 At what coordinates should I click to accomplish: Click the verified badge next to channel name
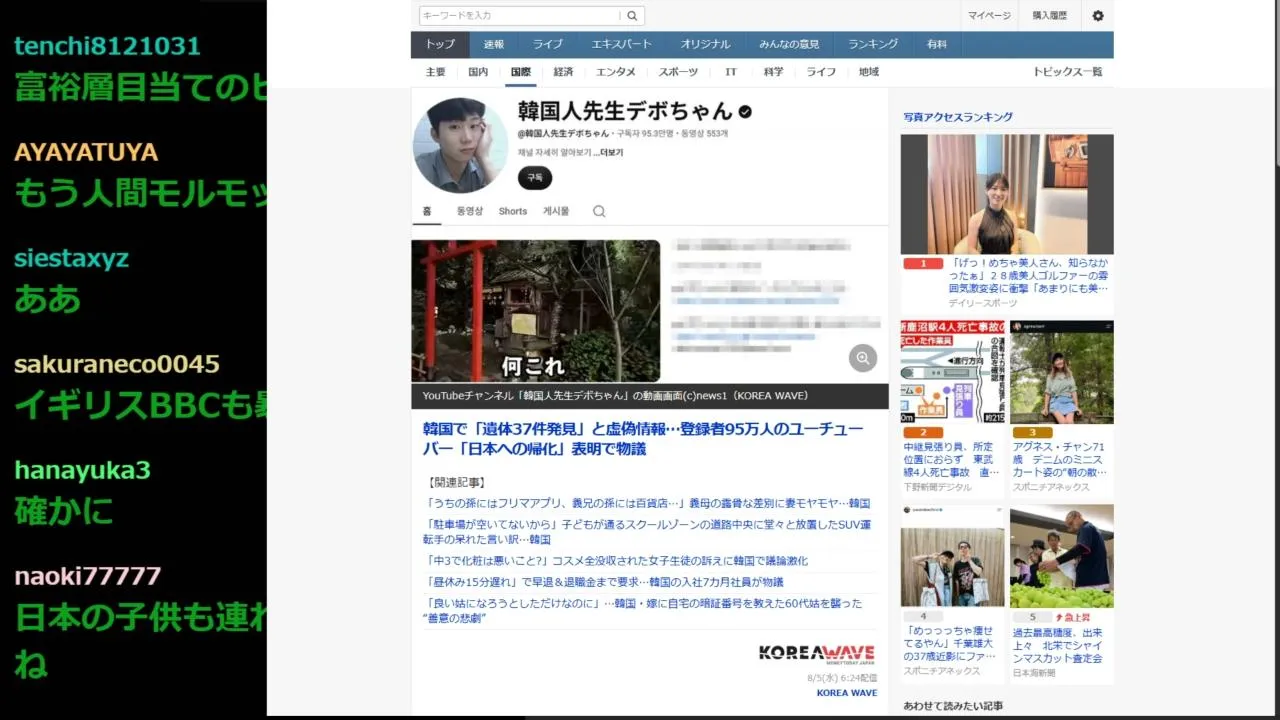pos(745,111)
